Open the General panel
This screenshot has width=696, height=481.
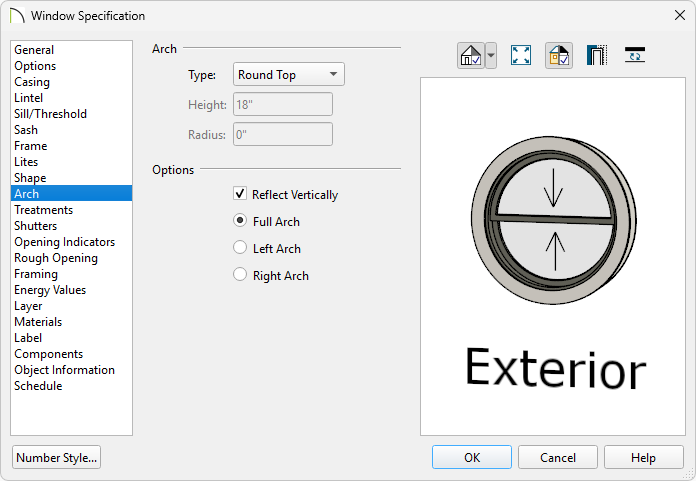tap(71, 50)
